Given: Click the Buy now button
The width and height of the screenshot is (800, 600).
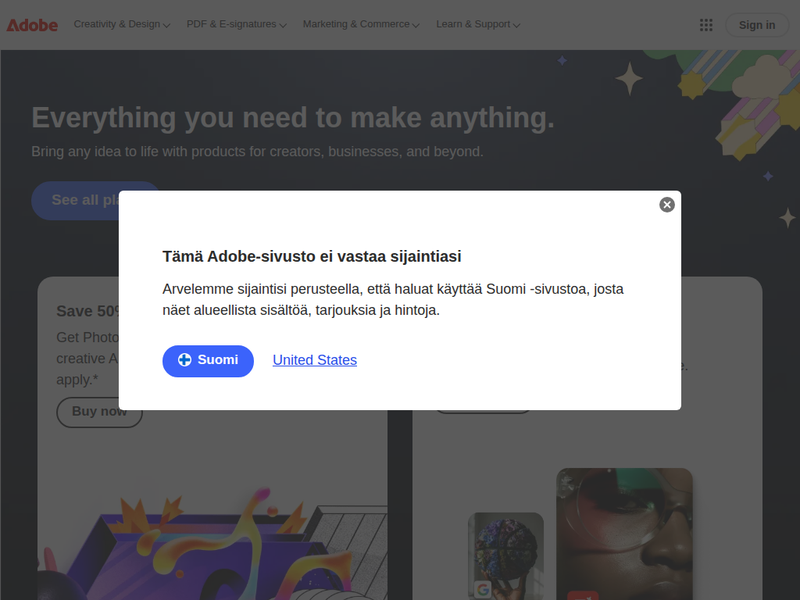Looking at the screenshot, I should [x=99, y=411].
